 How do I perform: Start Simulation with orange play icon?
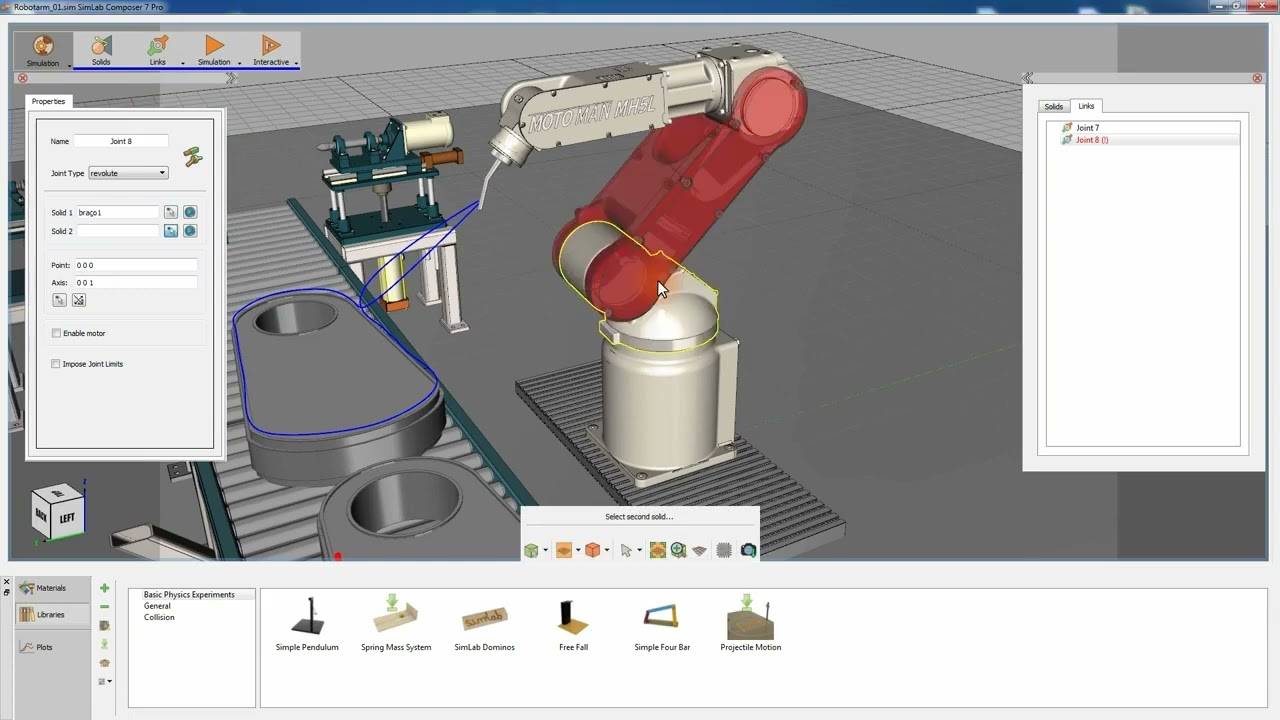click(214, 50)
